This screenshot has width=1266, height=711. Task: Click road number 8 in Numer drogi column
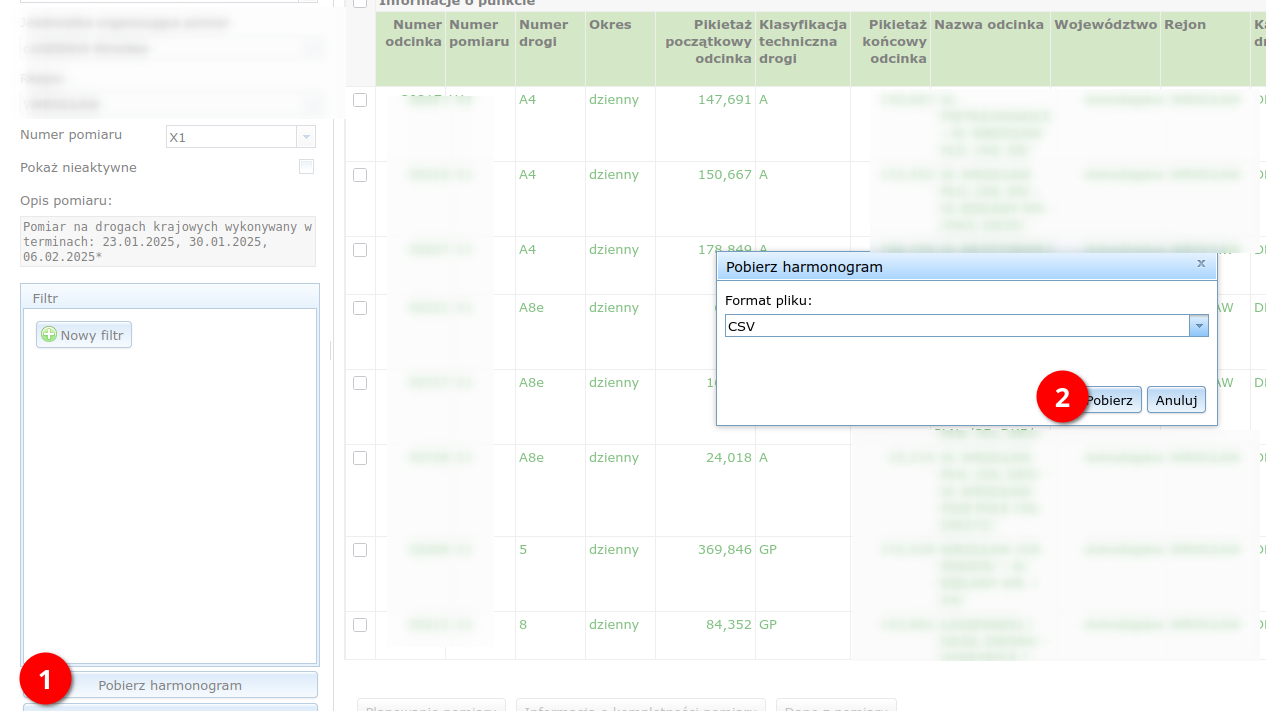(x=523, y=625)
